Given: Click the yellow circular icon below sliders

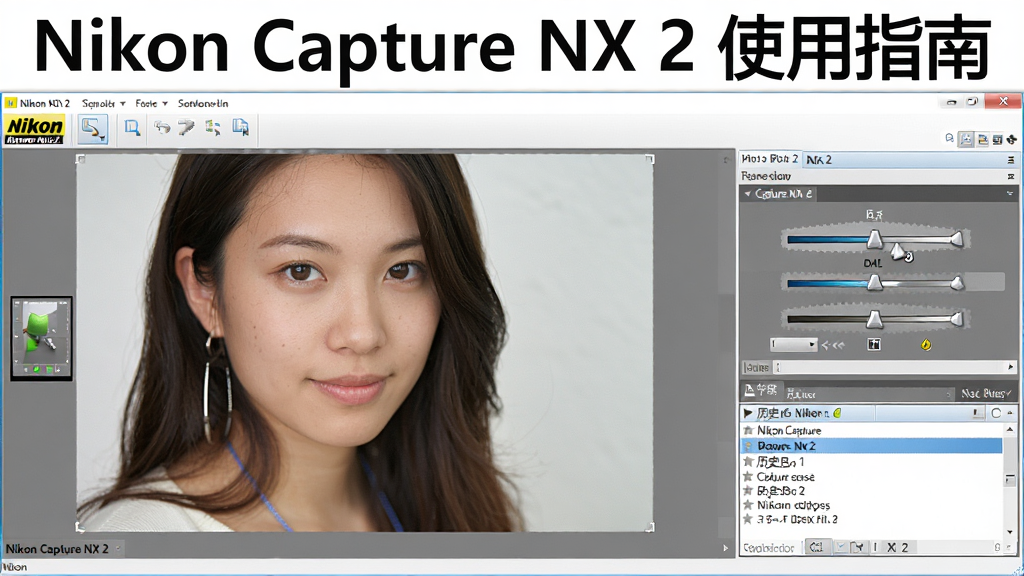Looking at the screenshot, I should coord(926,344).
